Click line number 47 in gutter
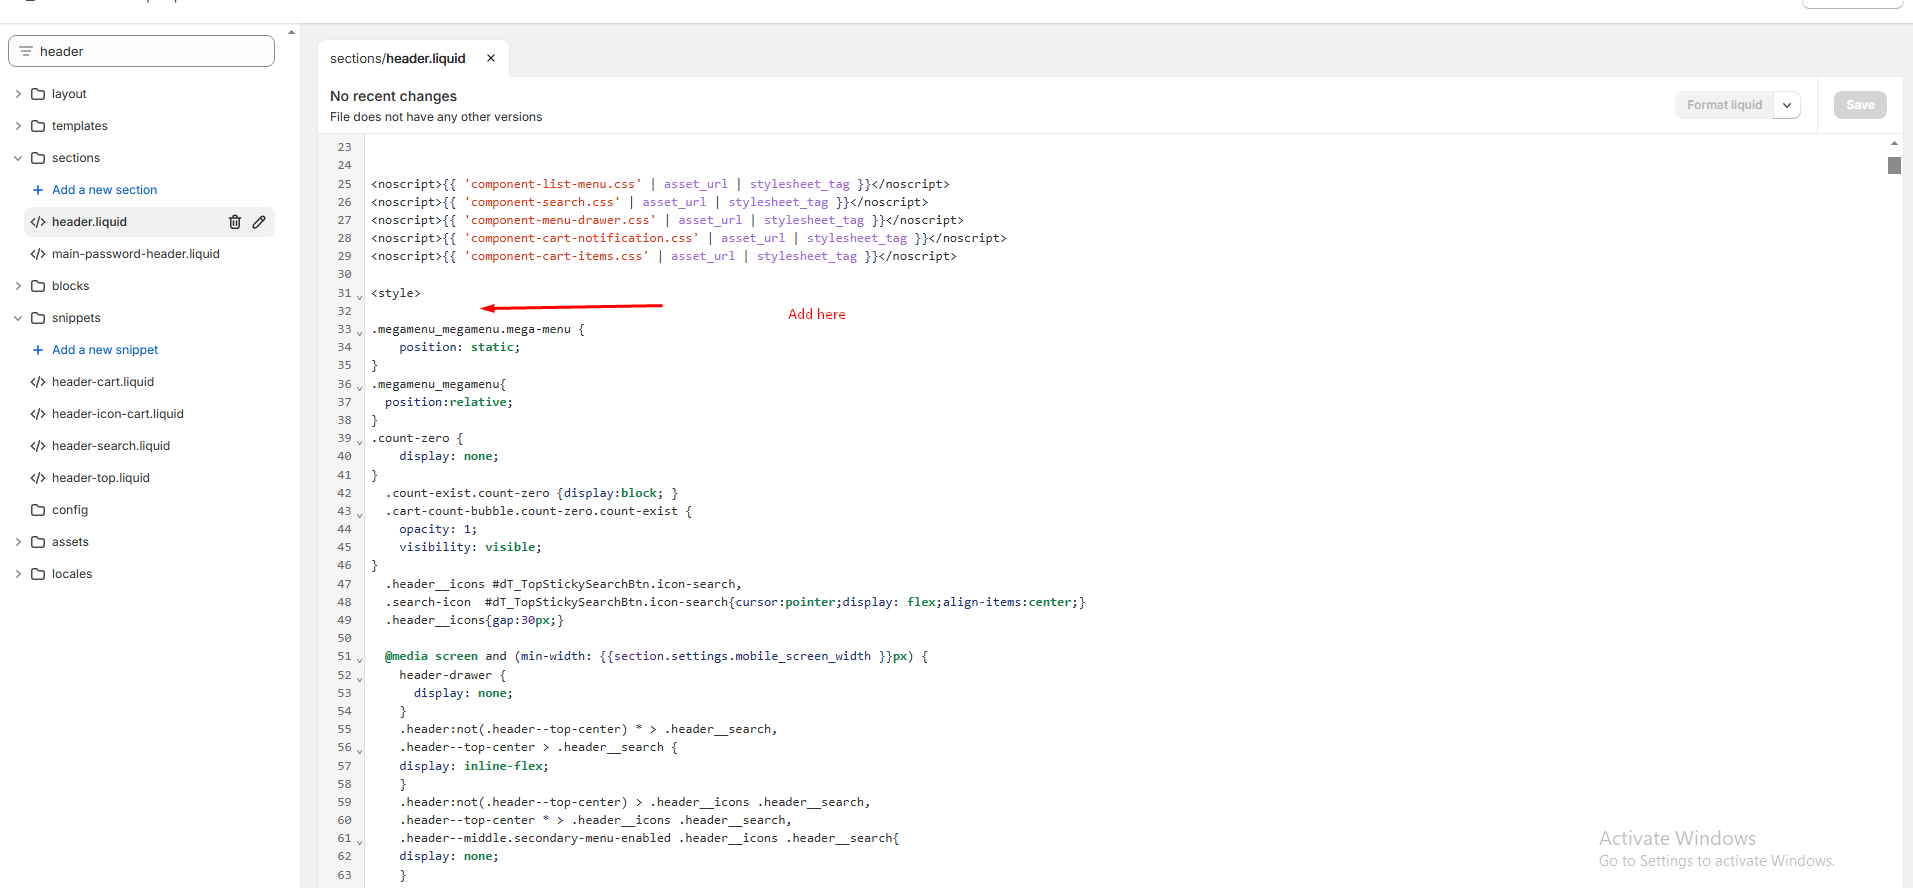 tap(345, 584)
